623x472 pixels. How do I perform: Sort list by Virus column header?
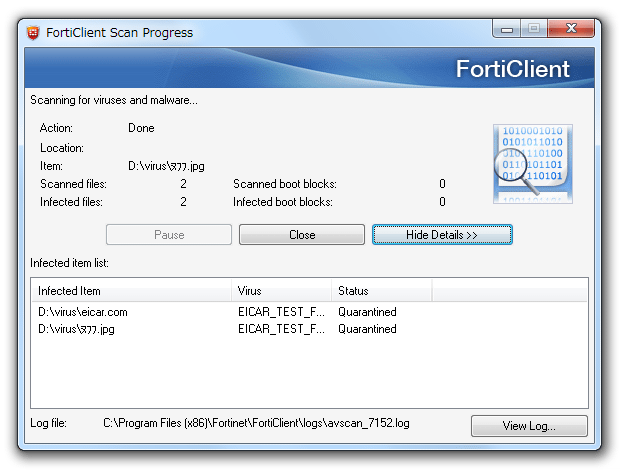[x=282, y=291]
